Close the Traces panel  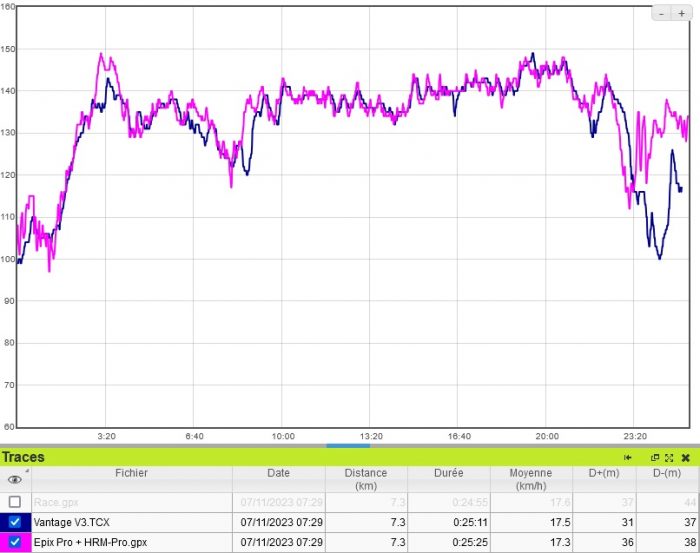685,457
